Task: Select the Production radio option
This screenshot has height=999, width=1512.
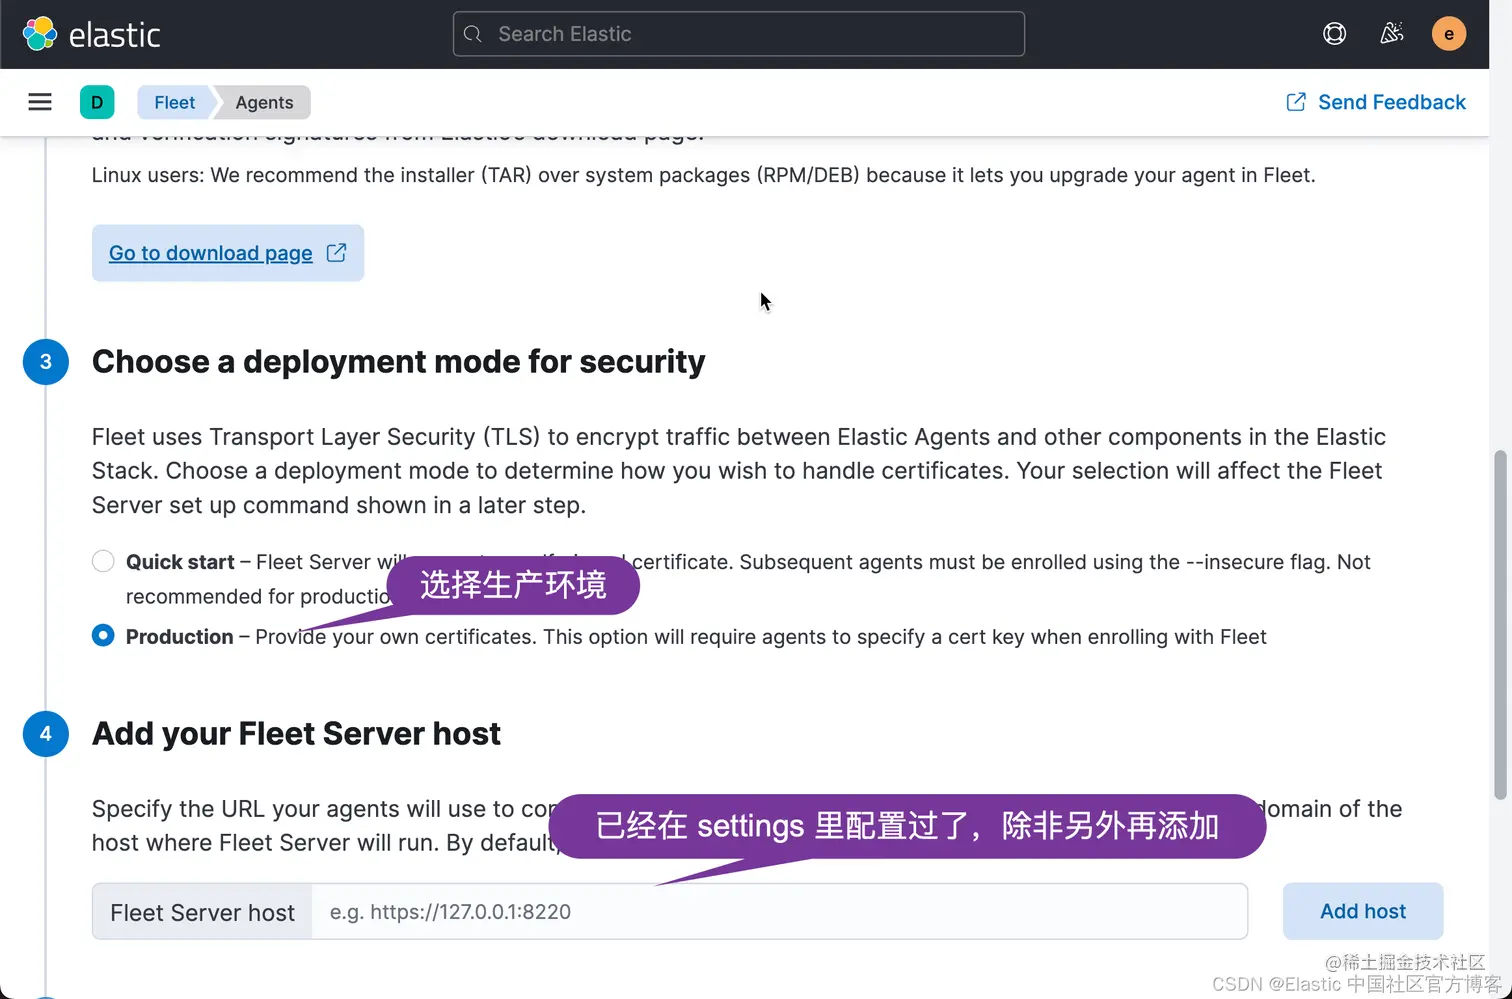Action: tap(103, 636)
